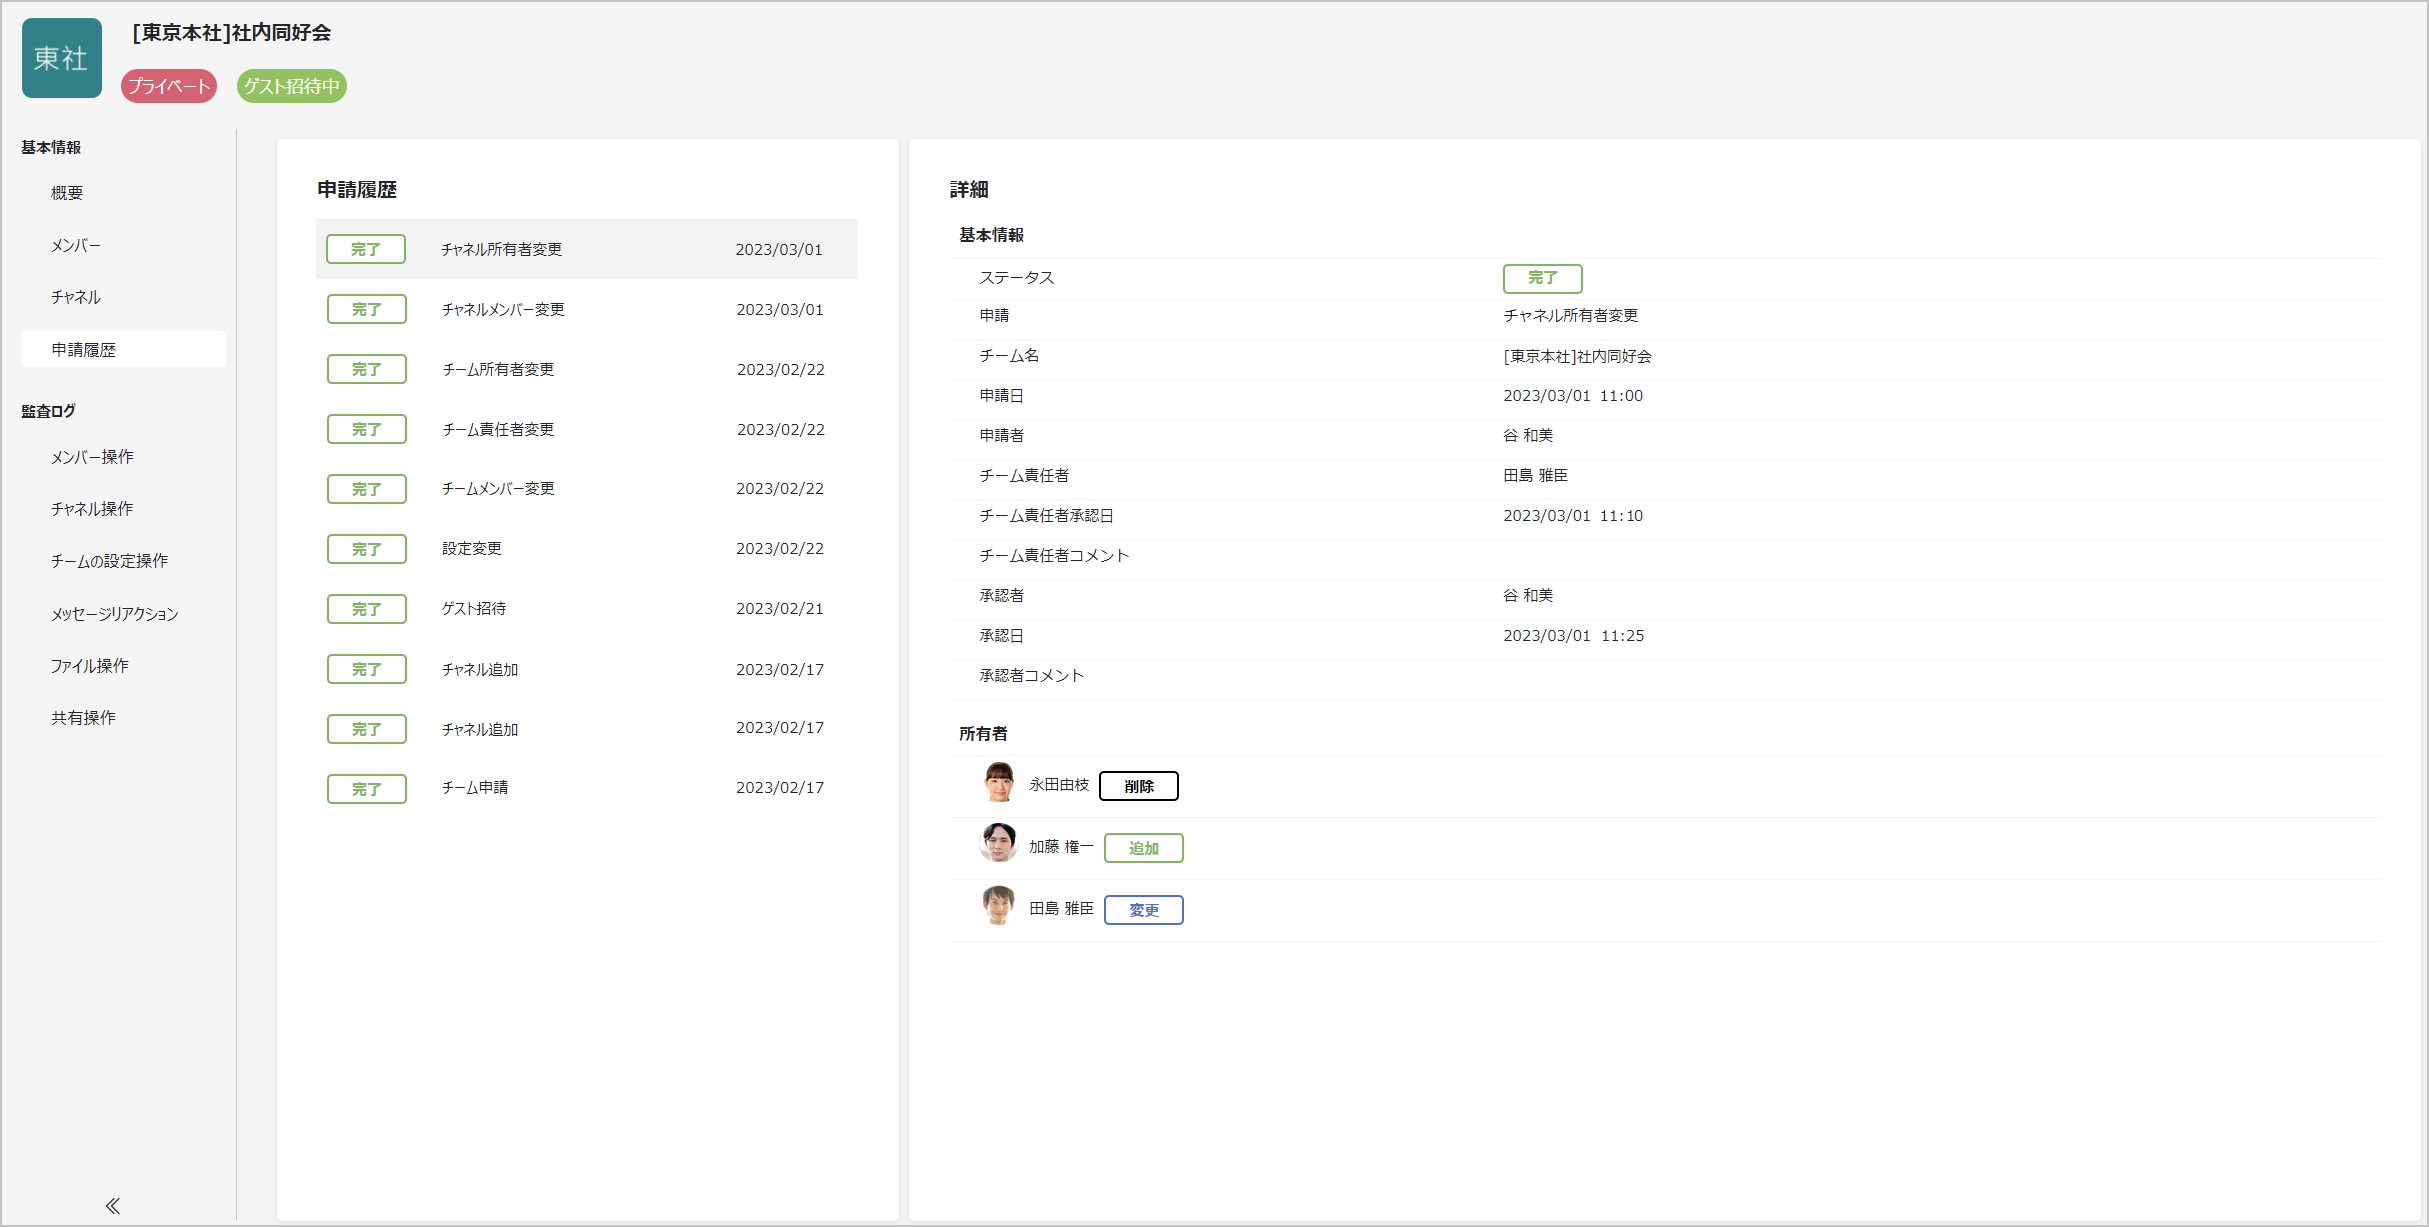Open the チャネル section
This screenshot has width=2429, height=1227.
[75, 296]
